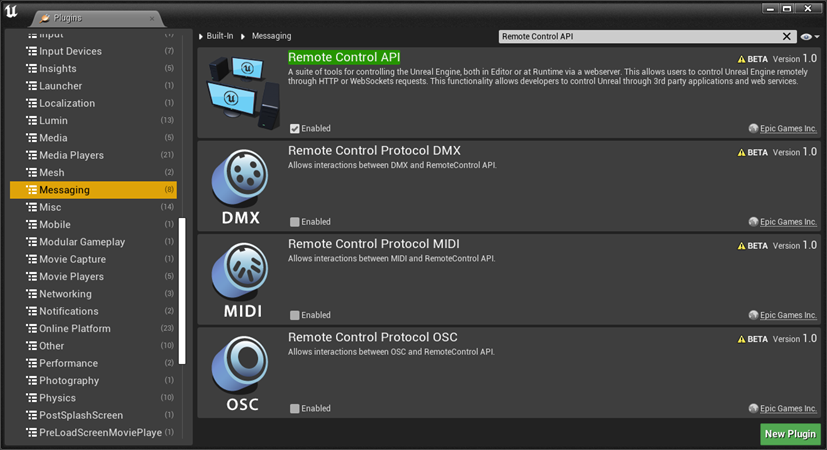Clear the plugin search field
Viewport: 827px width, 450px height.
coord(786,36)
